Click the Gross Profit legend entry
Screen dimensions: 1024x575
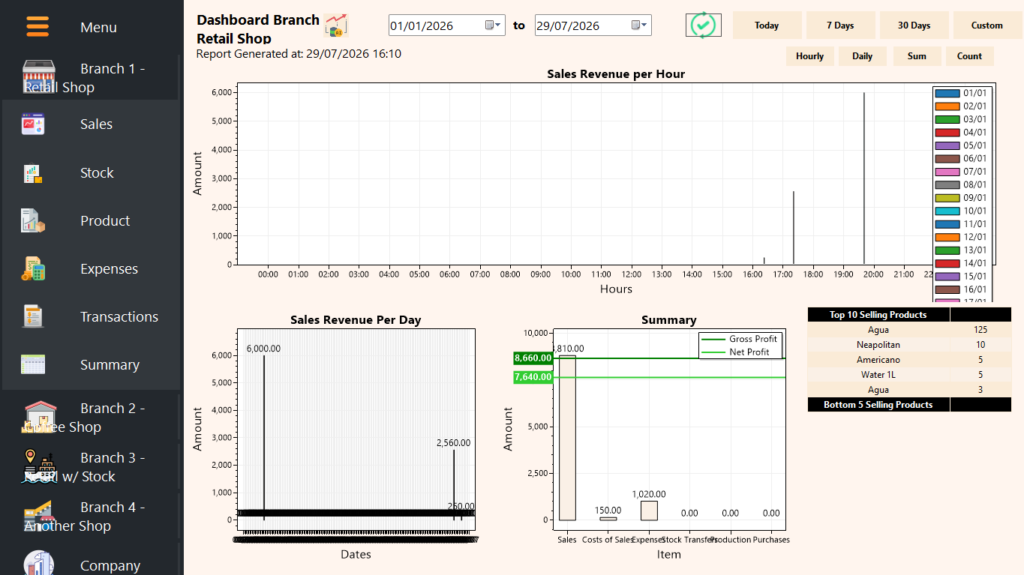coord(739,339)
